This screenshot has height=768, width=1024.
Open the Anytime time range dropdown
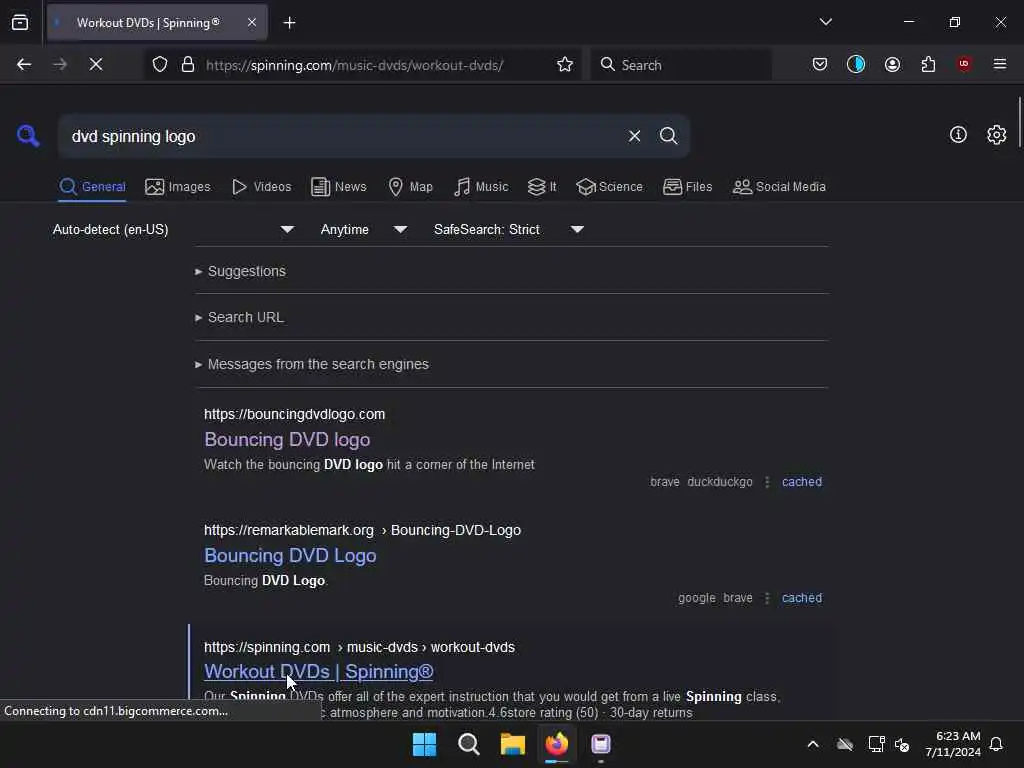tap(364, 229)
